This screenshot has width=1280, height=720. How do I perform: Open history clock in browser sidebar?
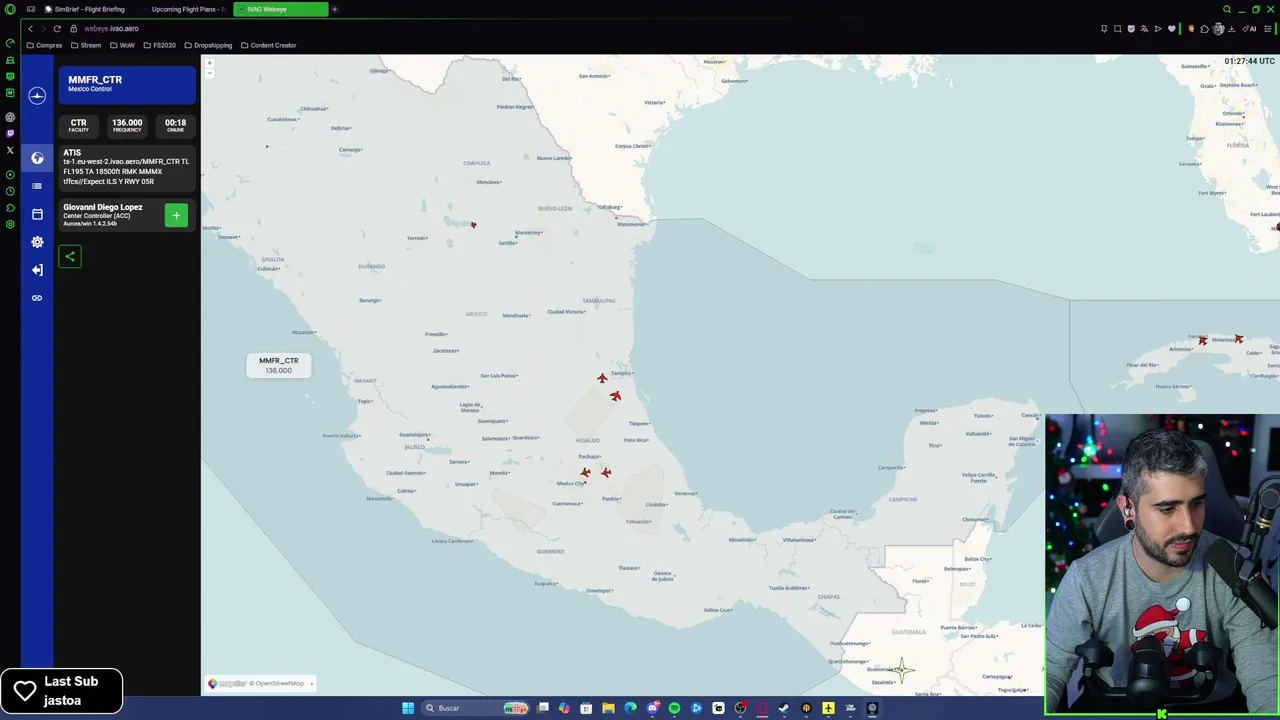(10, 191)
